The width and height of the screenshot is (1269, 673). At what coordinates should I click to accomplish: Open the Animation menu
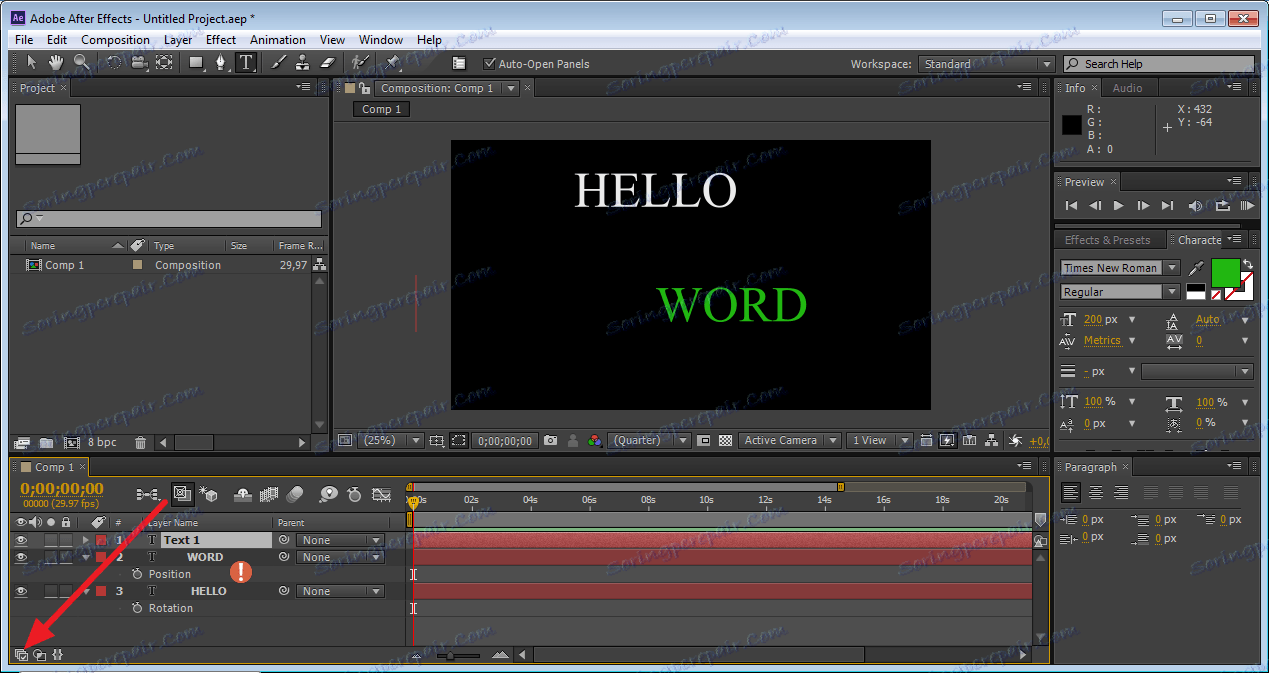pos(278,40)
